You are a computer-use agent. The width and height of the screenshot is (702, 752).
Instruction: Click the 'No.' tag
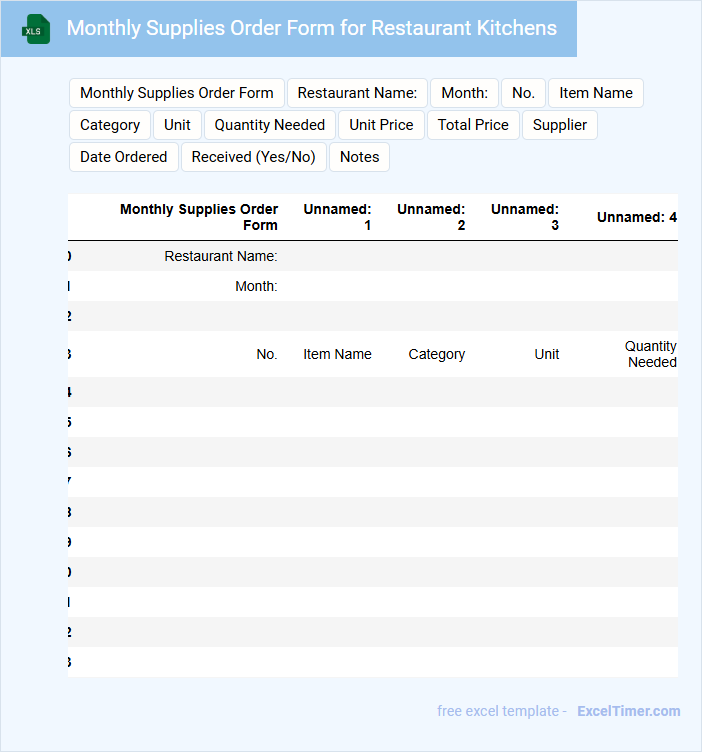[x=523, y=93]
